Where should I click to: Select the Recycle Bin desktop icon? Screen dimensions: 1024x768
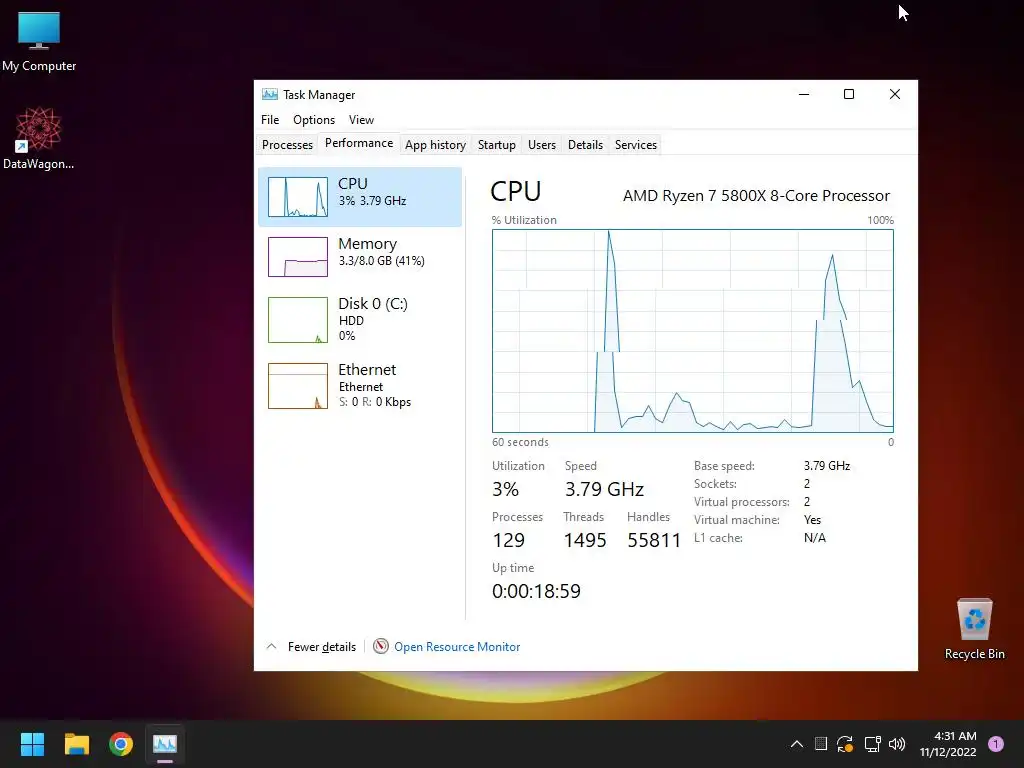[x=974, y=628]
